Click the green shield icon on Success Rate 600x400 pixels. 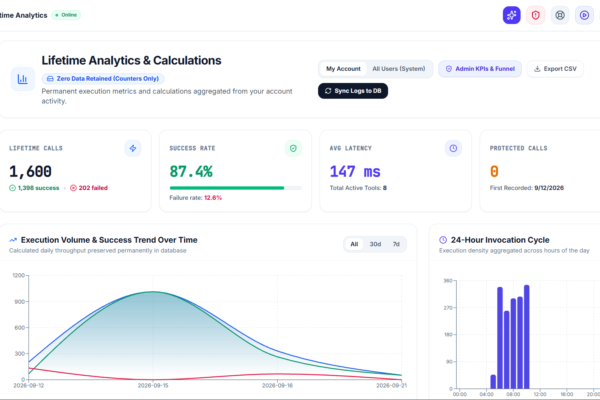(293, 148)
